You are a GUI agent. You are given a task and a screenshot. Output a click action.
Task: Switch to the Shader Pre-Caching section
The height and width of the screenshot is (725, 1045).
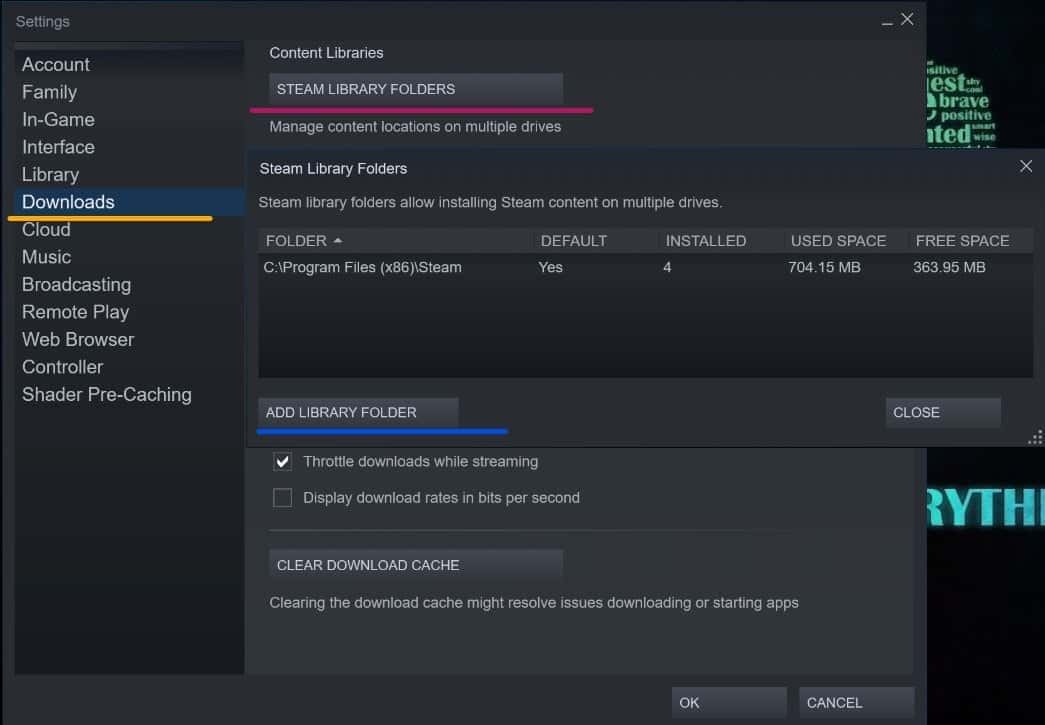106,394
